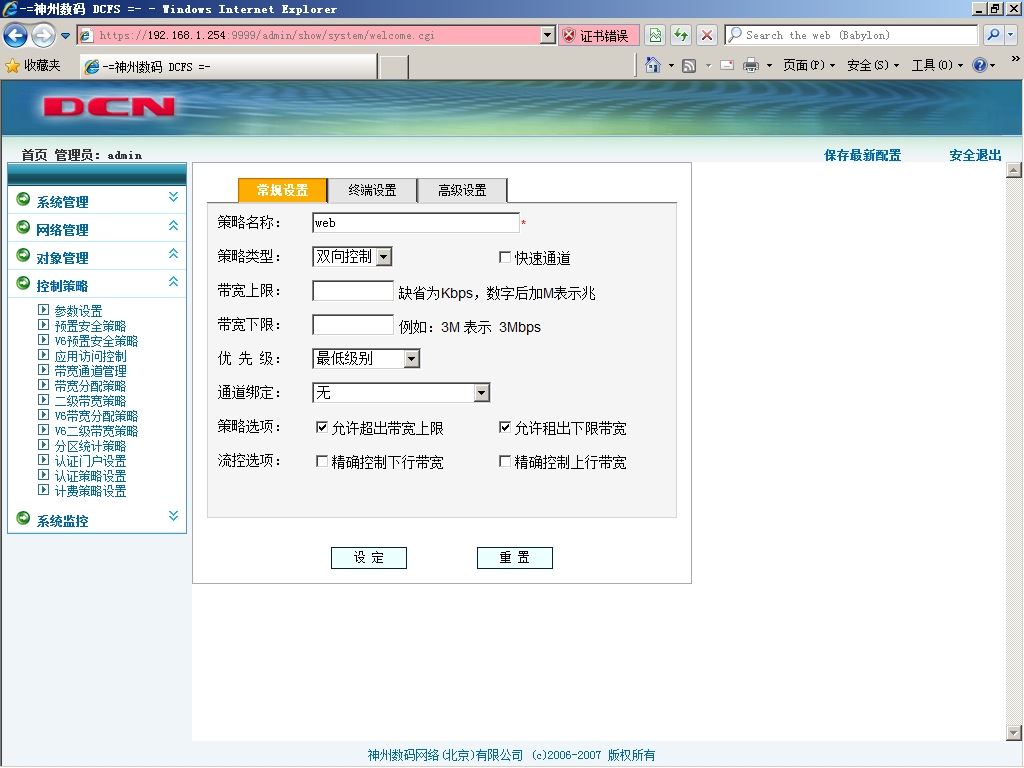Open the 安全(S) menu
1024x768 pixels.
click(x=872, y=65)
